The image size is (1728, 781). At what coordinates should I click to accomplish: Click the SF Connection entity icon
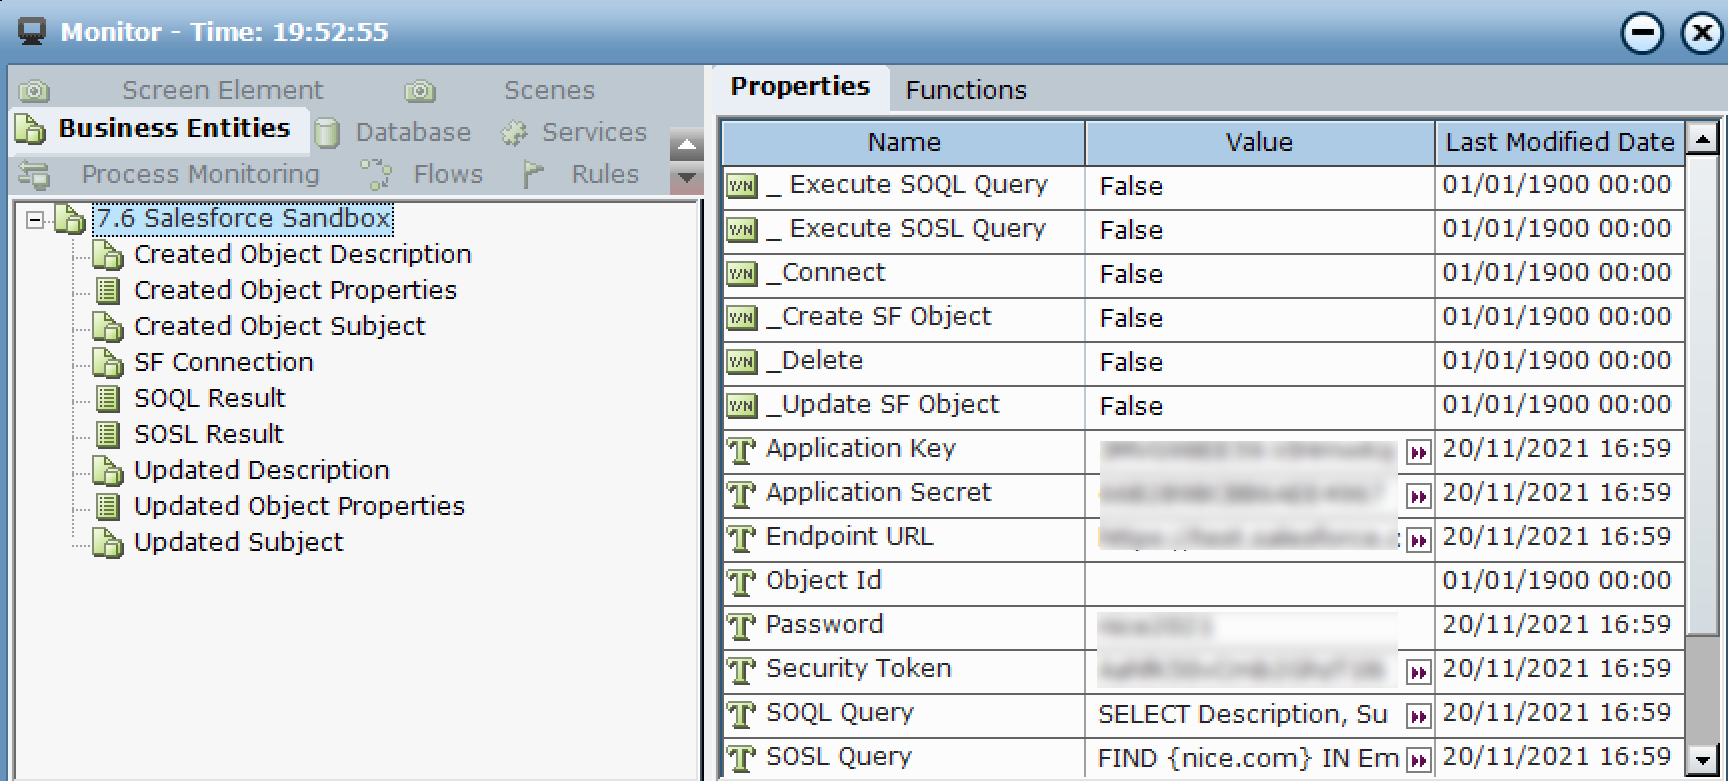pyautogui.click(x=107, y=363)
